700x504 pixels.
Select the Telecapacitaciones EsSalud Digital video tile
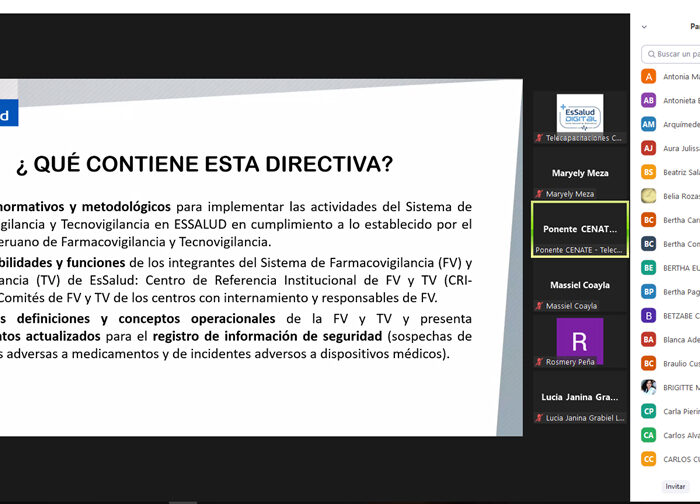[580, 117]
